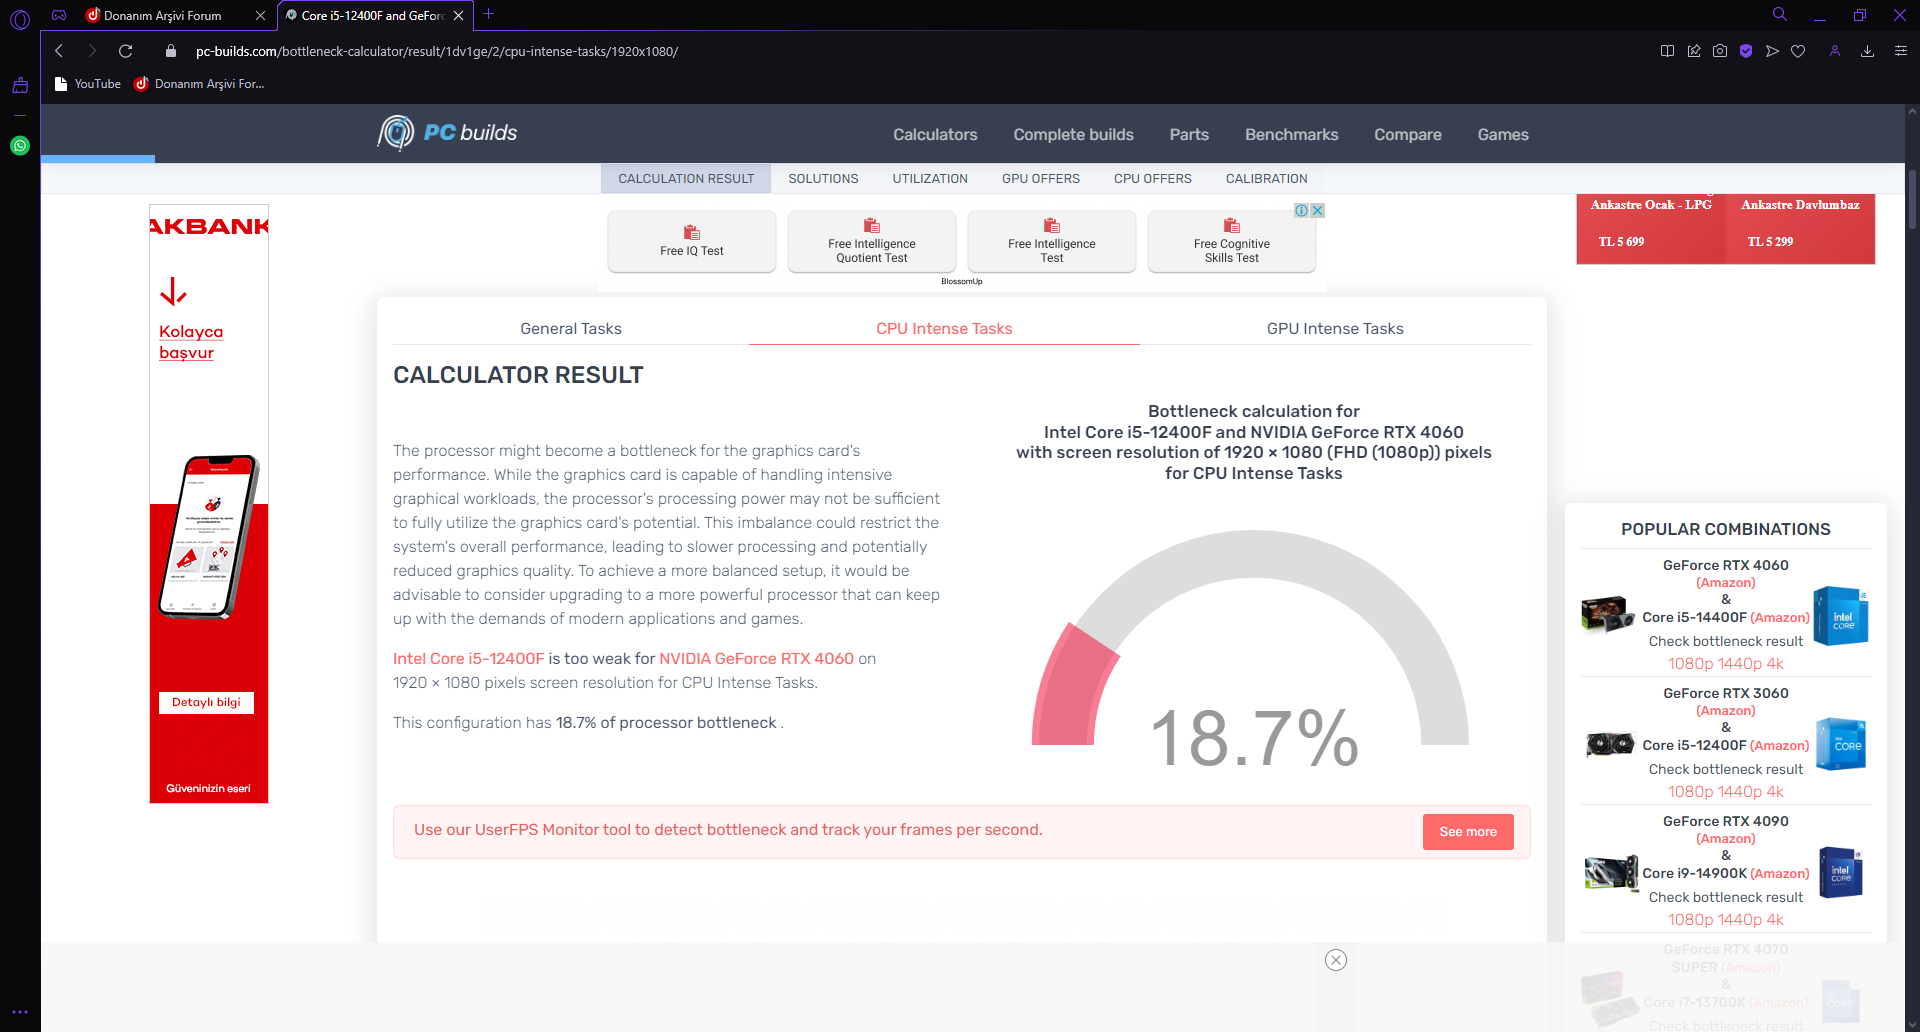Click Detaylı bilgi in the Akbank ad
The width and height of the screenshot is (1920, 1032).
206,702
